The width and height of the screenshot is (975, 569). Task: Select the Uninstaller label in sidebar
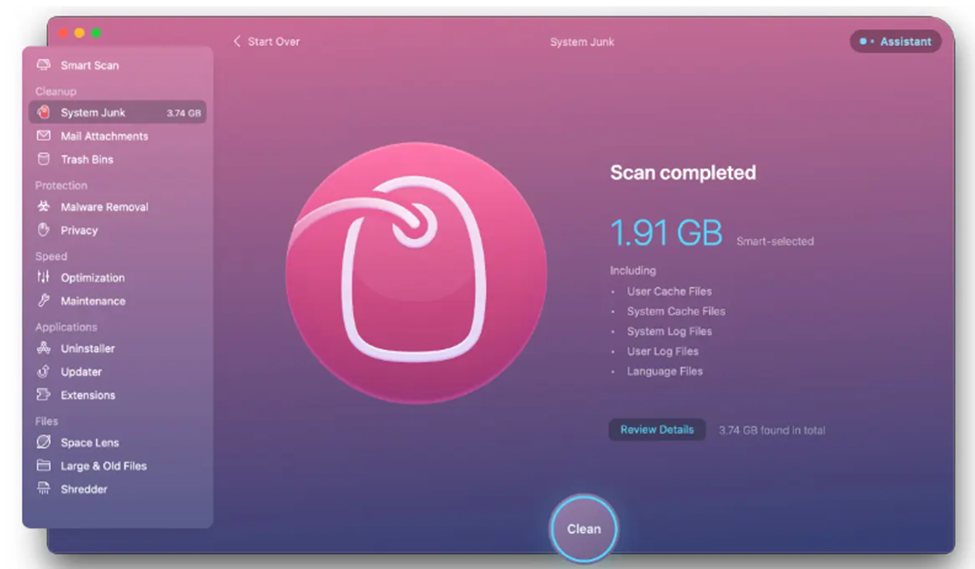pos(88,349)
